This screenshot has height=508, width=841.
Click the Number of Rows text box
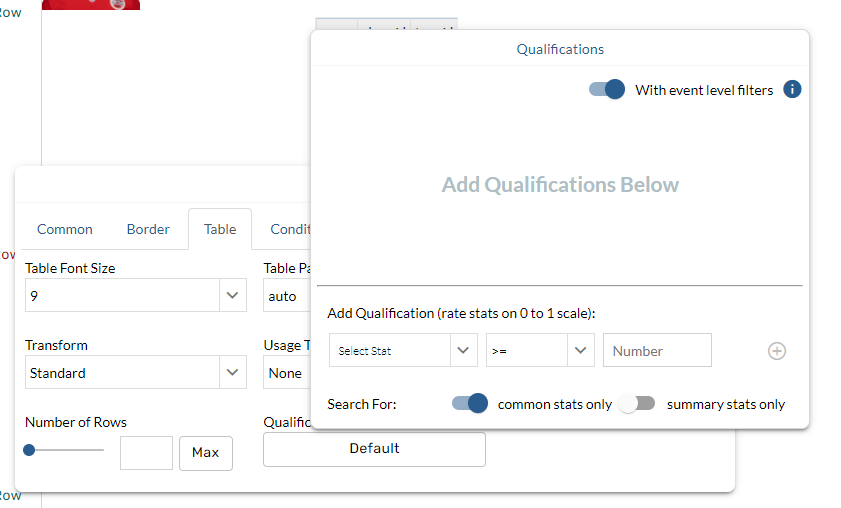(146, 453)
